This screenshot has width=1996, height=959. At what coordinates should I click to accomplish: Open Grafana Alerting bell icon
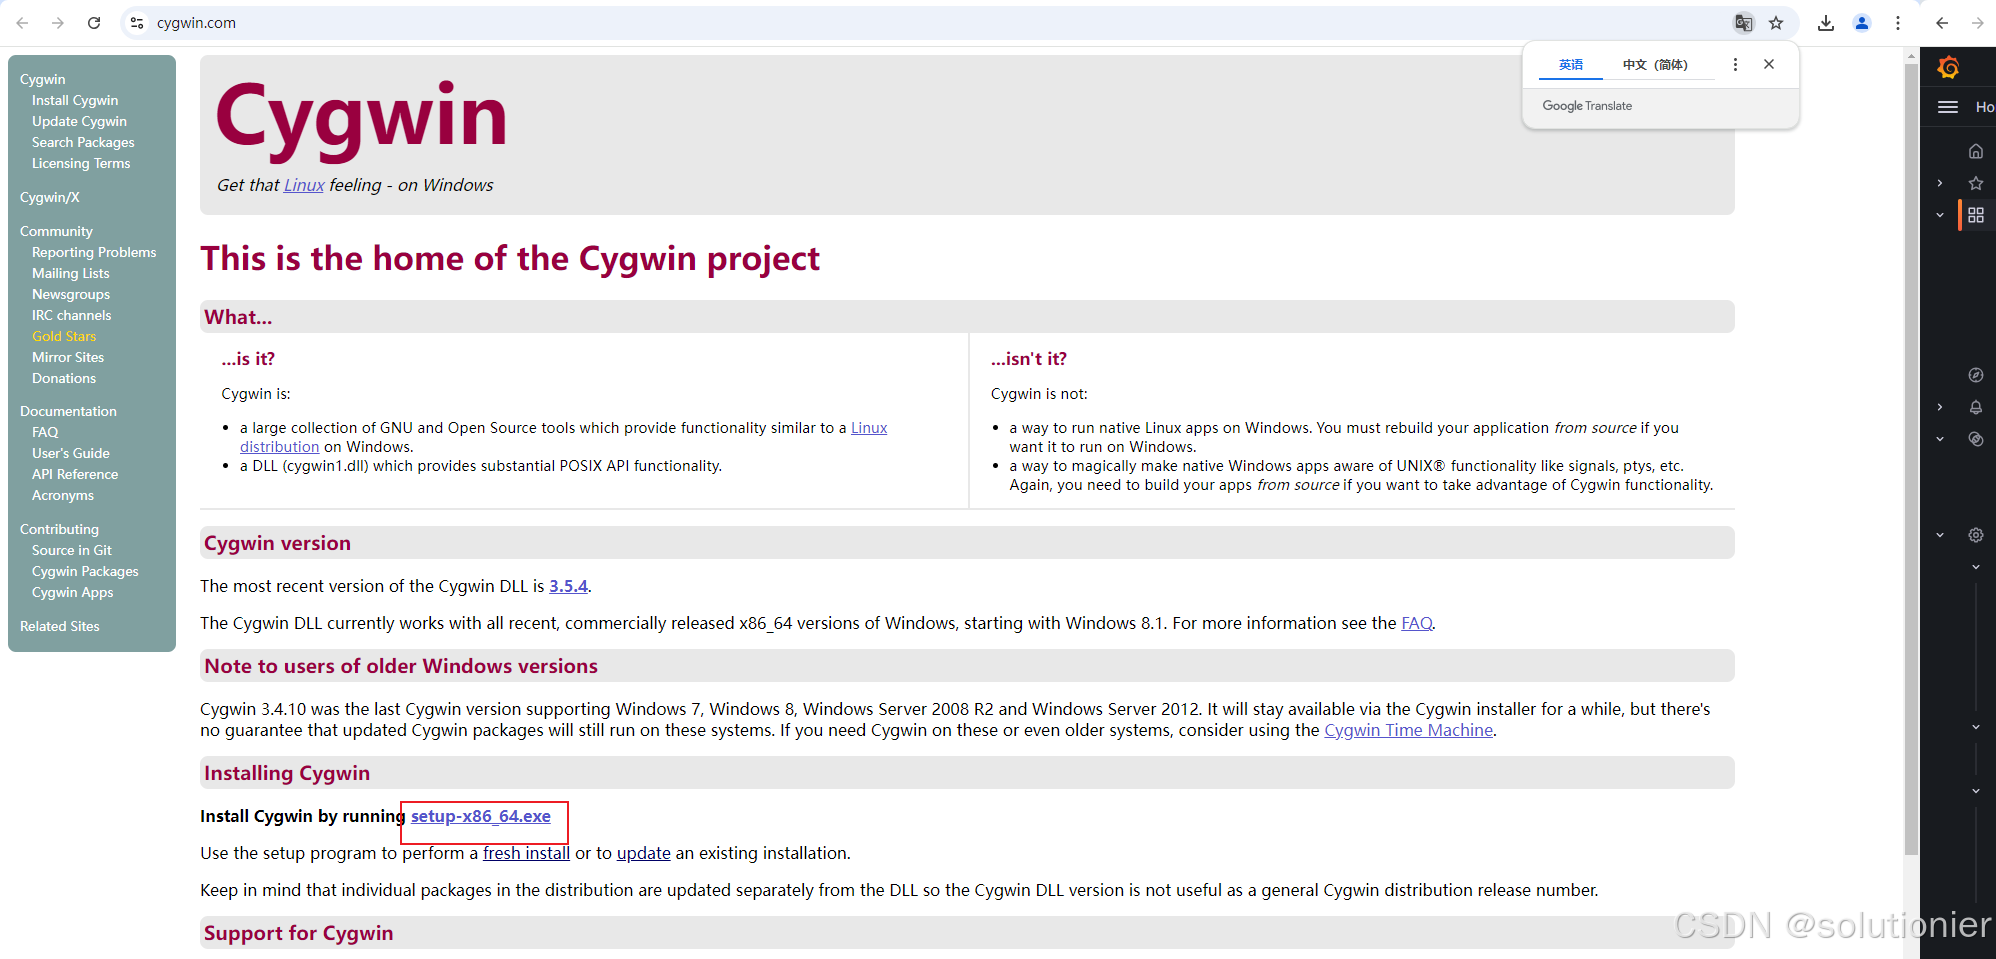click(1976, 407)
